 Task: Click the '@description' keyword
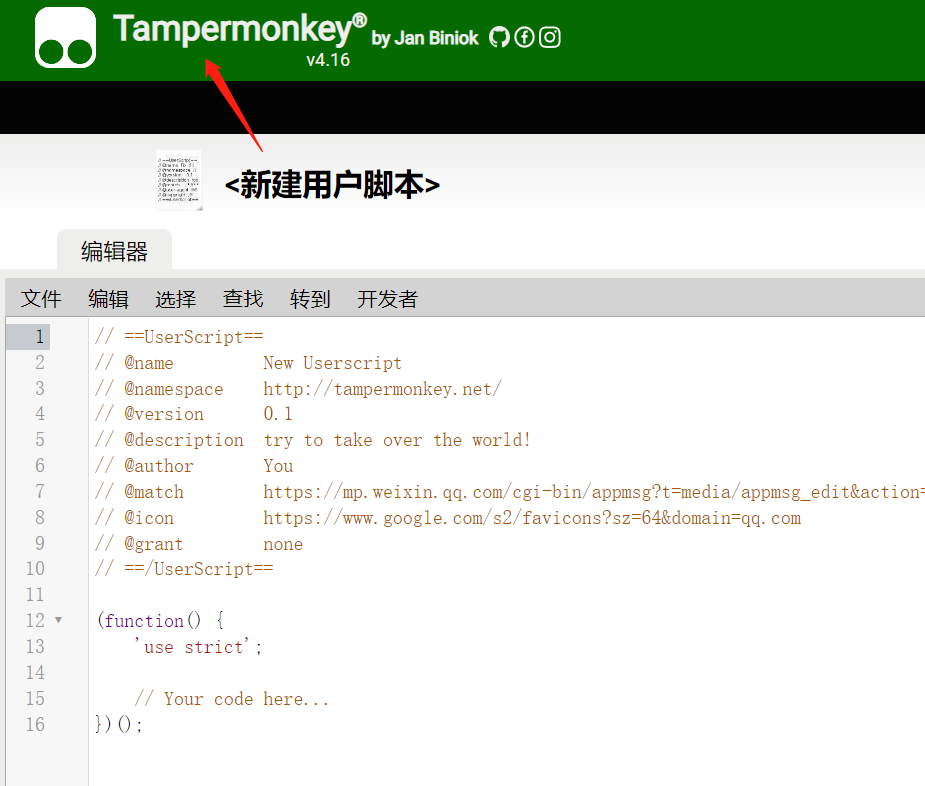183,440
